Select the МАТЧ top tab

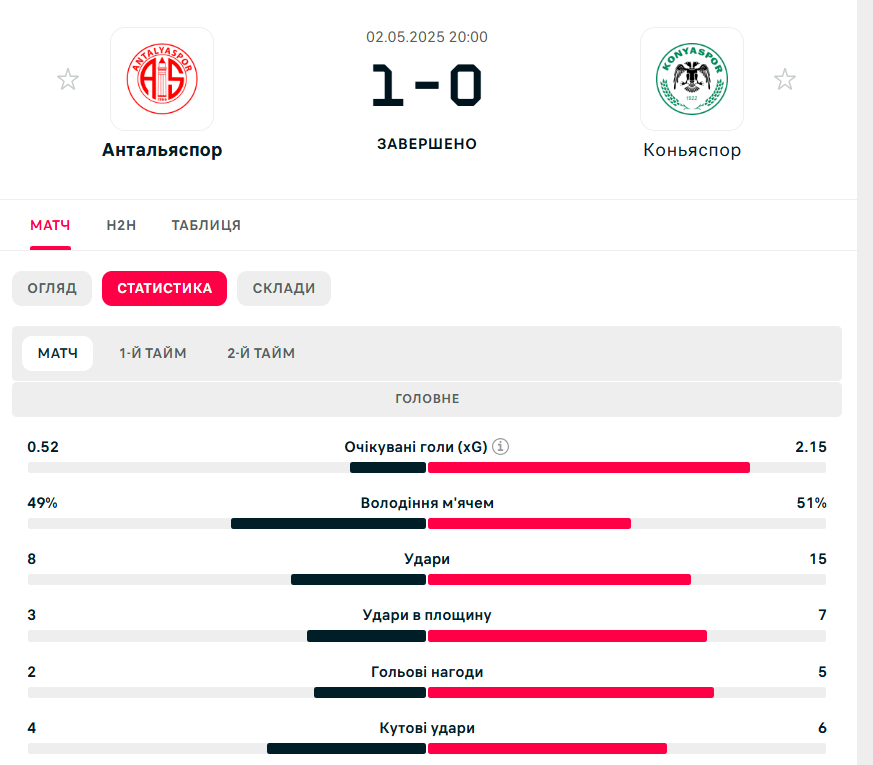tap(50, 225)
